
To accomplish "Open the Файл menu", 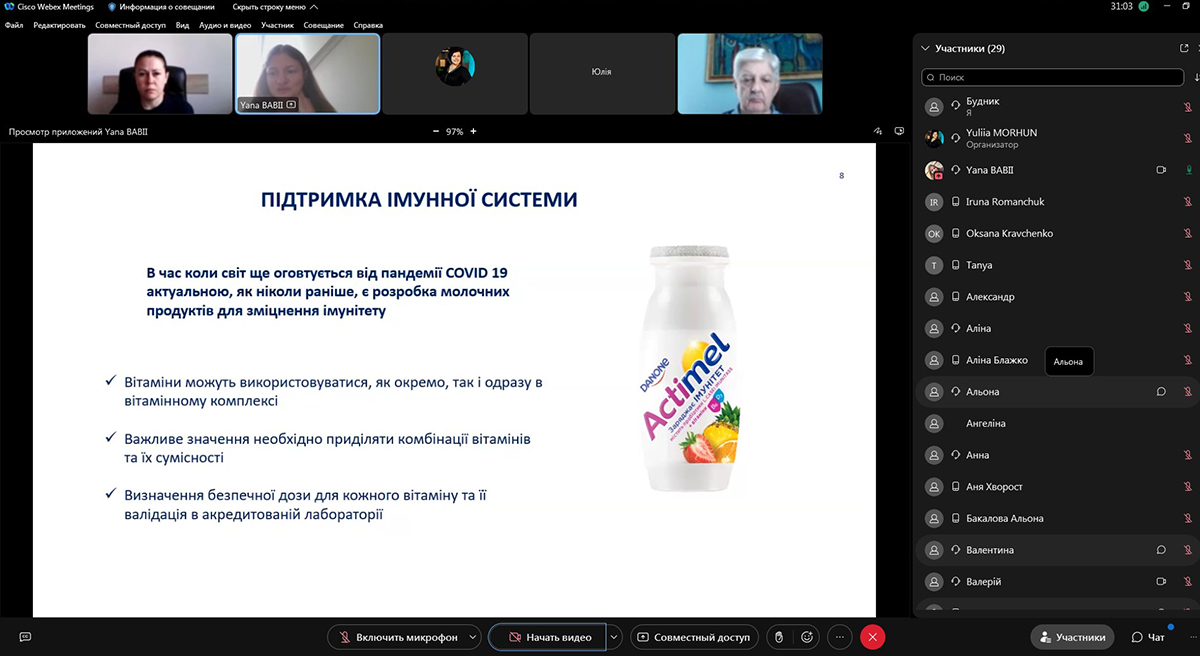I will [14, 25].
